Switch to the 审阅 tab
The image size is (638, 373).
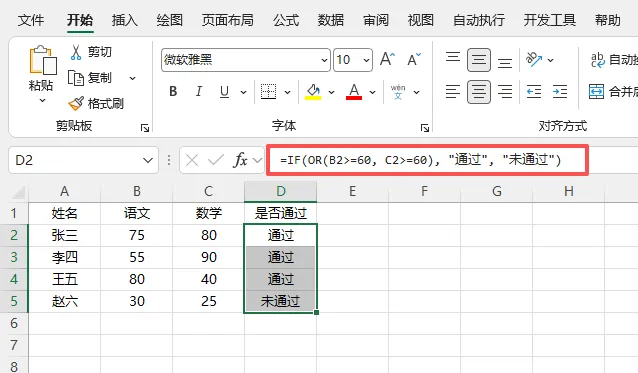376,20
